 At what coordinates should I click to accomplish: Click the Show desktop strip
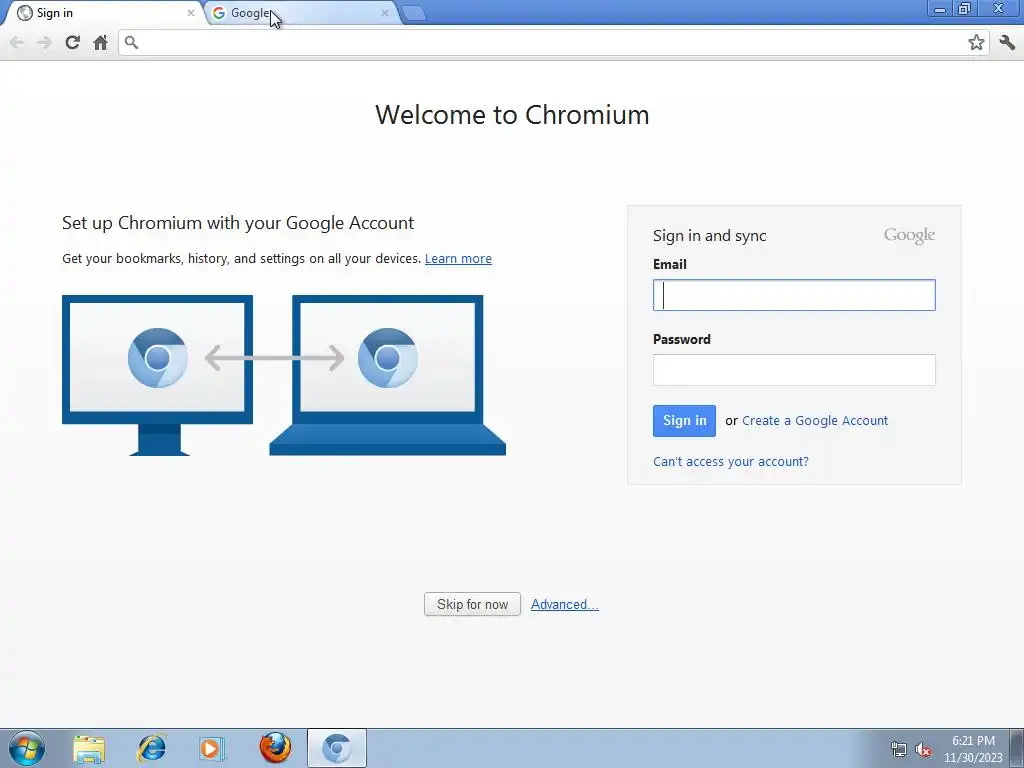pos(1017,748)
